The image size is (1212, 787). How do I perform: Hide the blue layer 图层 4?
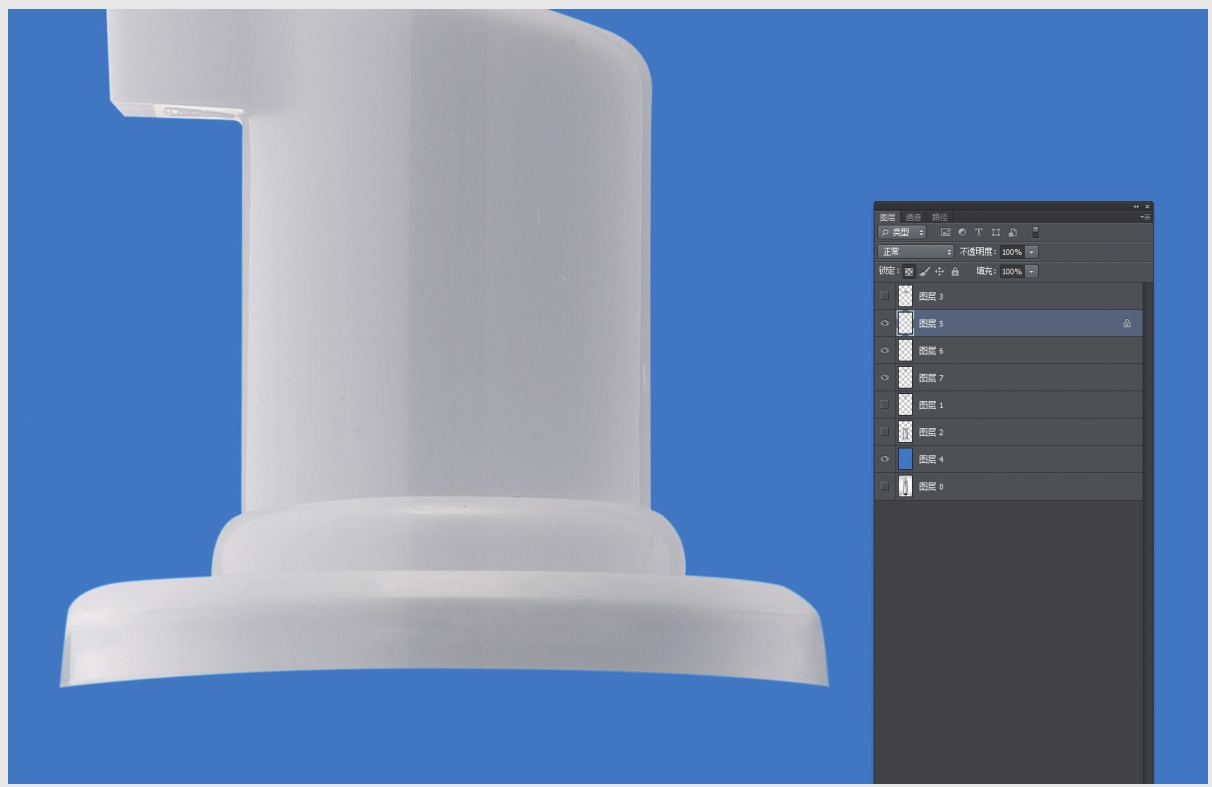(884, 459)
